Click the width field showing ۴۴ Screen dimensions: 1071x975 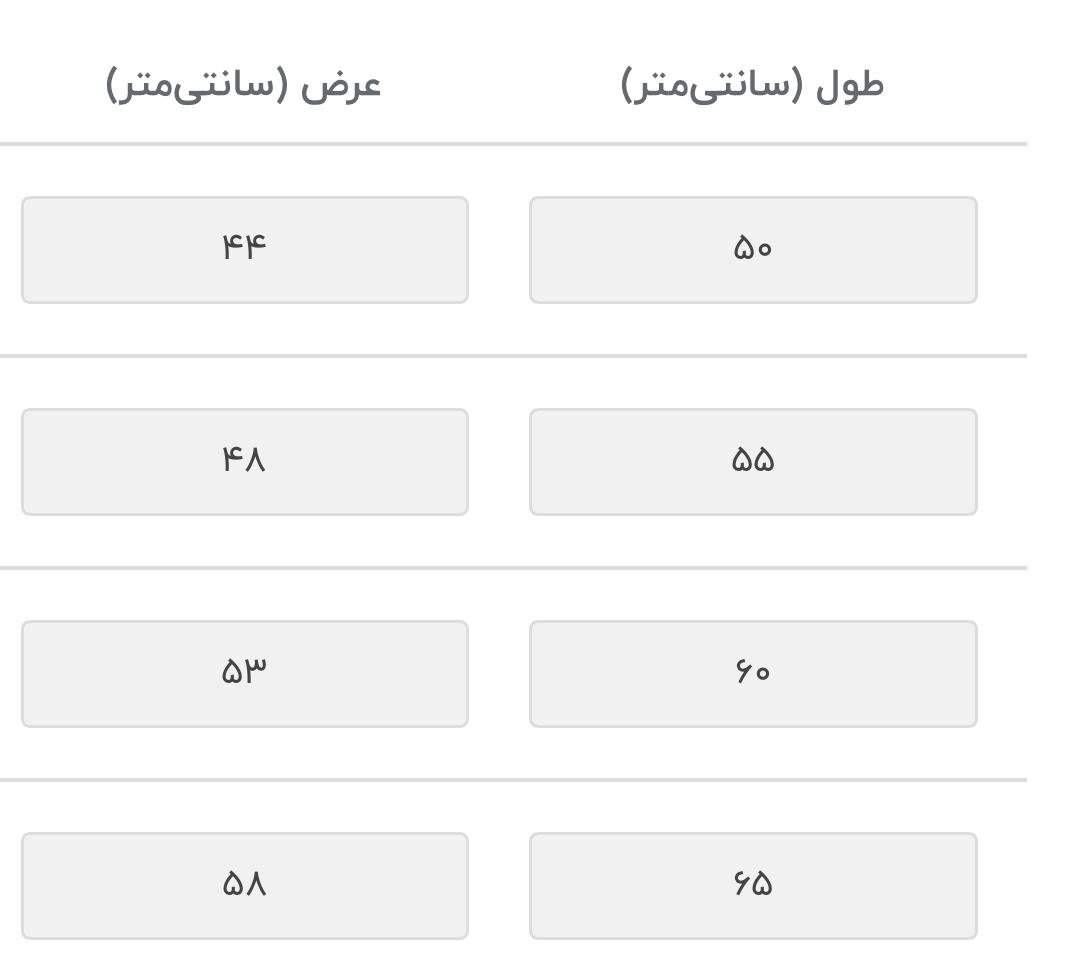click(244, 250)
